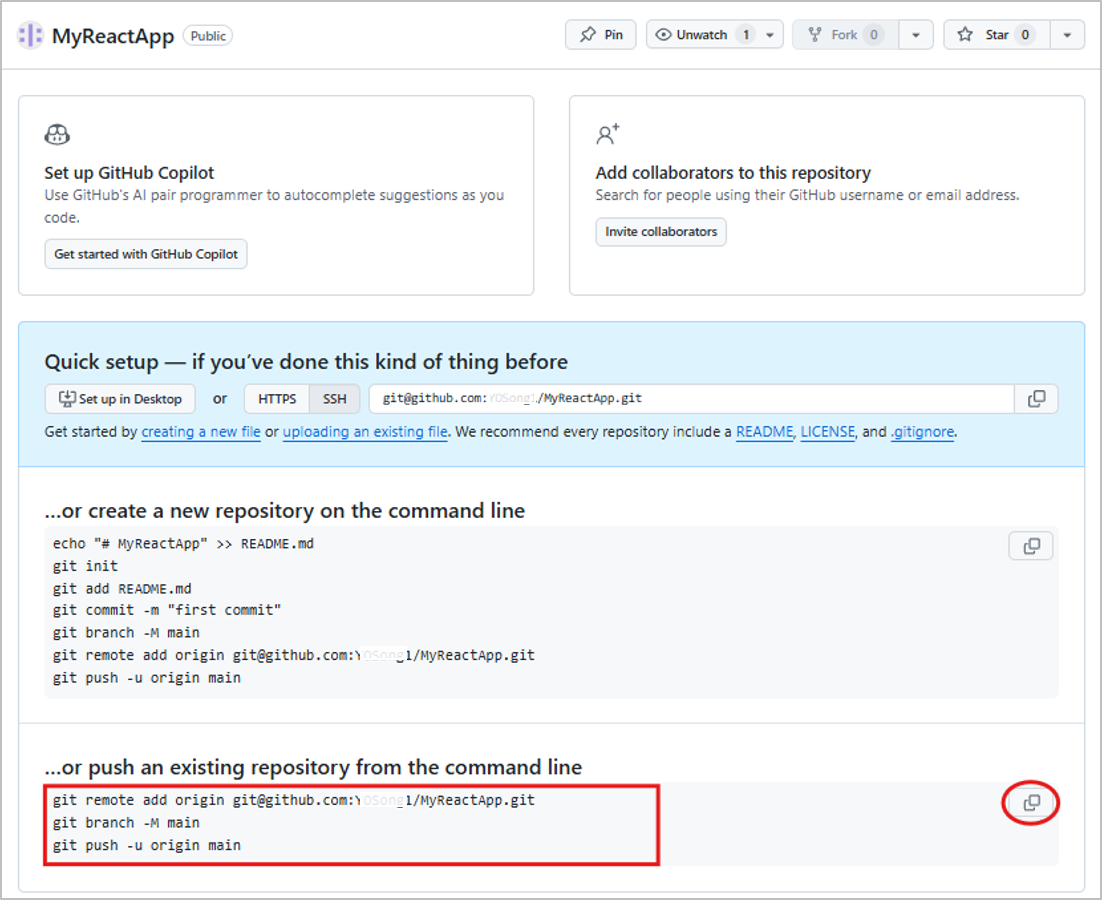Switch clone URL to HTTPS
Image resolution: width=1102 pixels, height=900 pixels.
tap(277, 398)
